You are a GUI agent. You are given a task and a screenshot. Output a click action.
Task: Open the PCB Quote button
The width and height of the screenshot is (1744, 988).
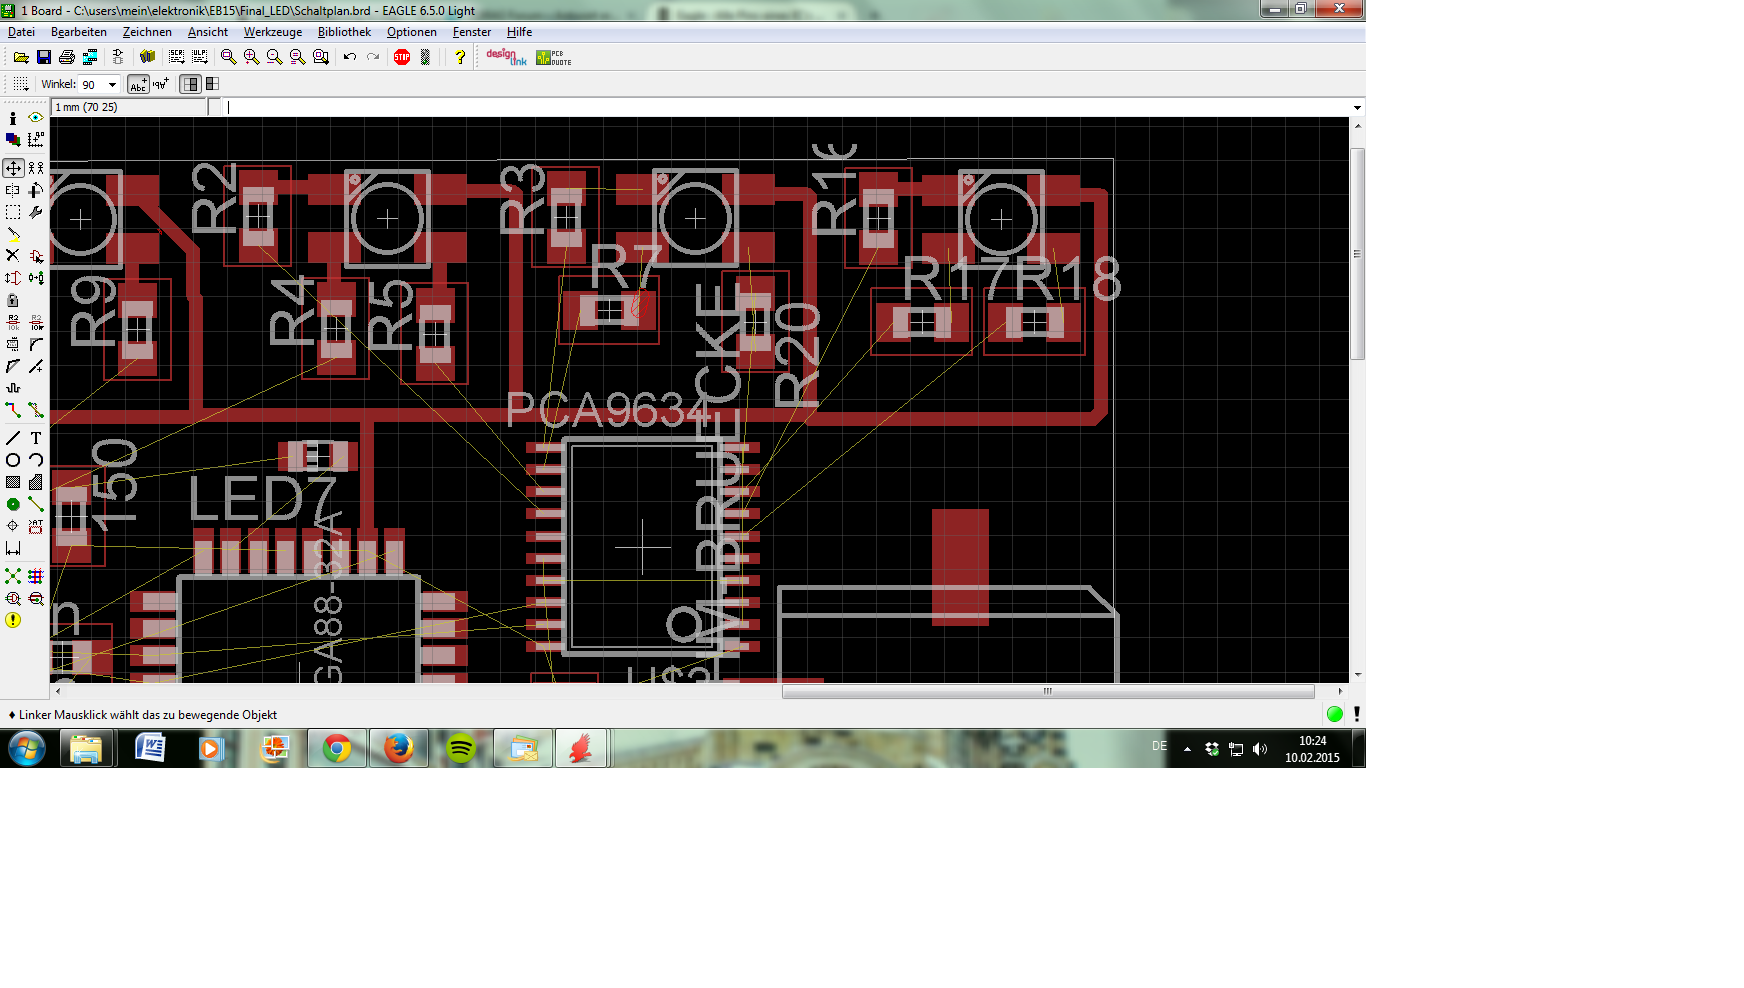(554, 58)
